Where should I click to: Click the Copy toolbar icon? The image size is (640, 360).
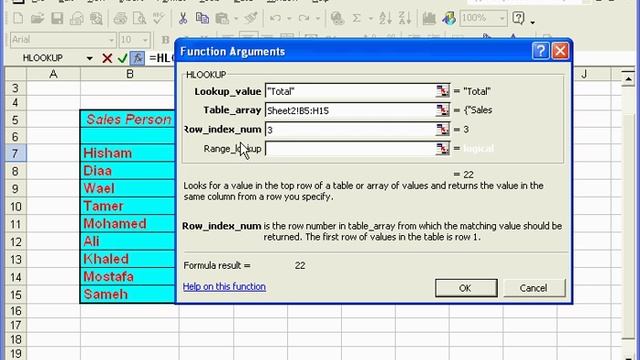(202, 18)
